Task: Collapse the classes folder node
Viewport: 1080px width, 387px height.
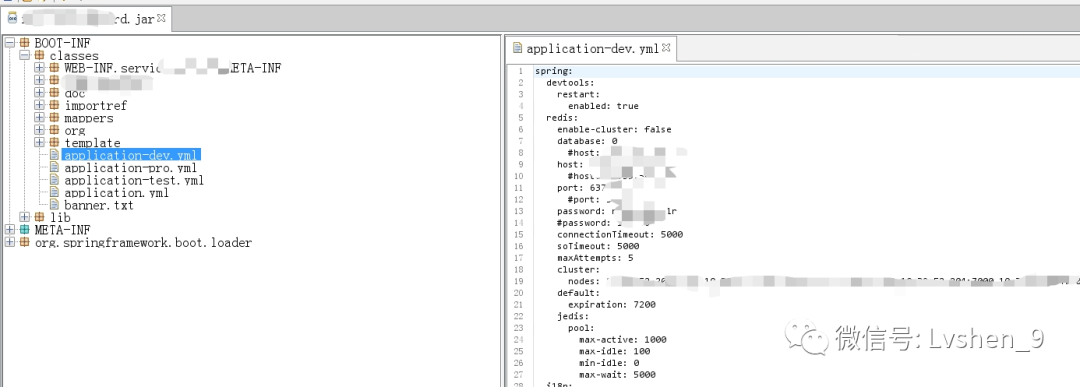Action: (x=24, y=56)
